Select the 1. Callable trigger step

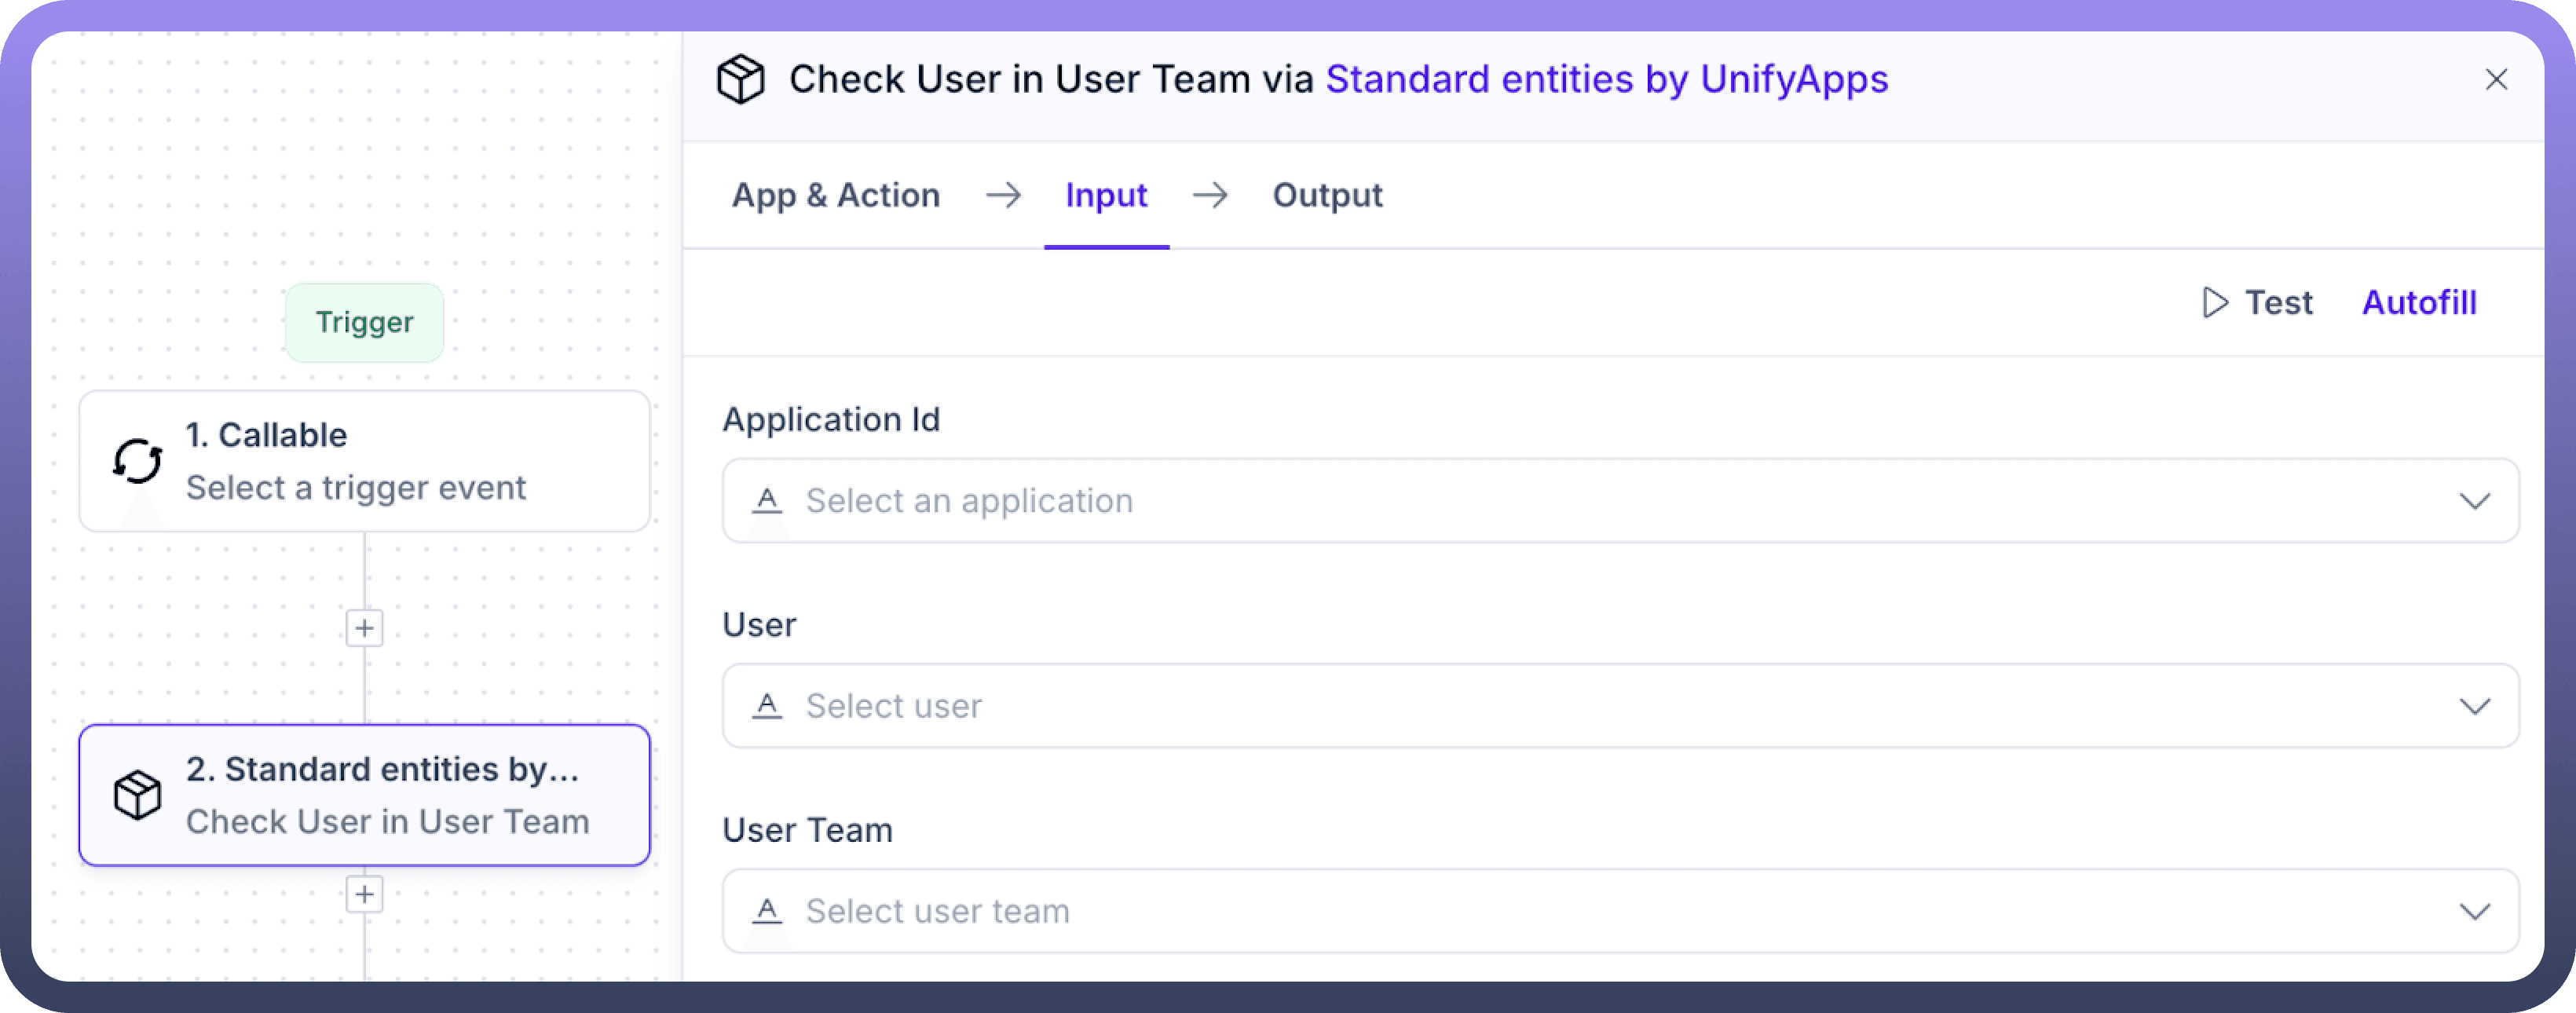pos(364,461)
